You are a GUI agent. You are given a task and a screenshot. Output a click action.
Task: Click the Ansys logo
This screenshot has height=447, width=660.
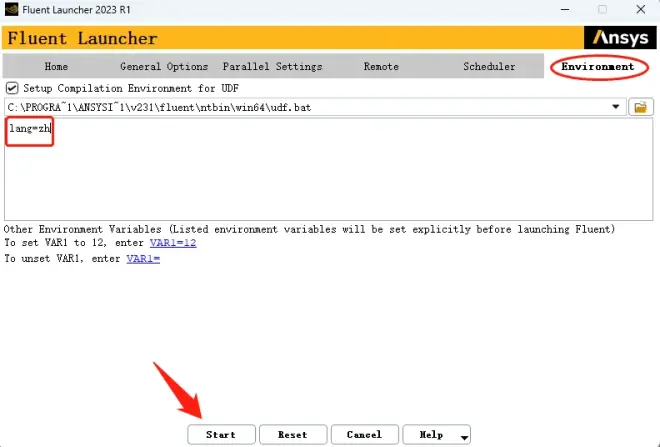(x=620, y=38)
